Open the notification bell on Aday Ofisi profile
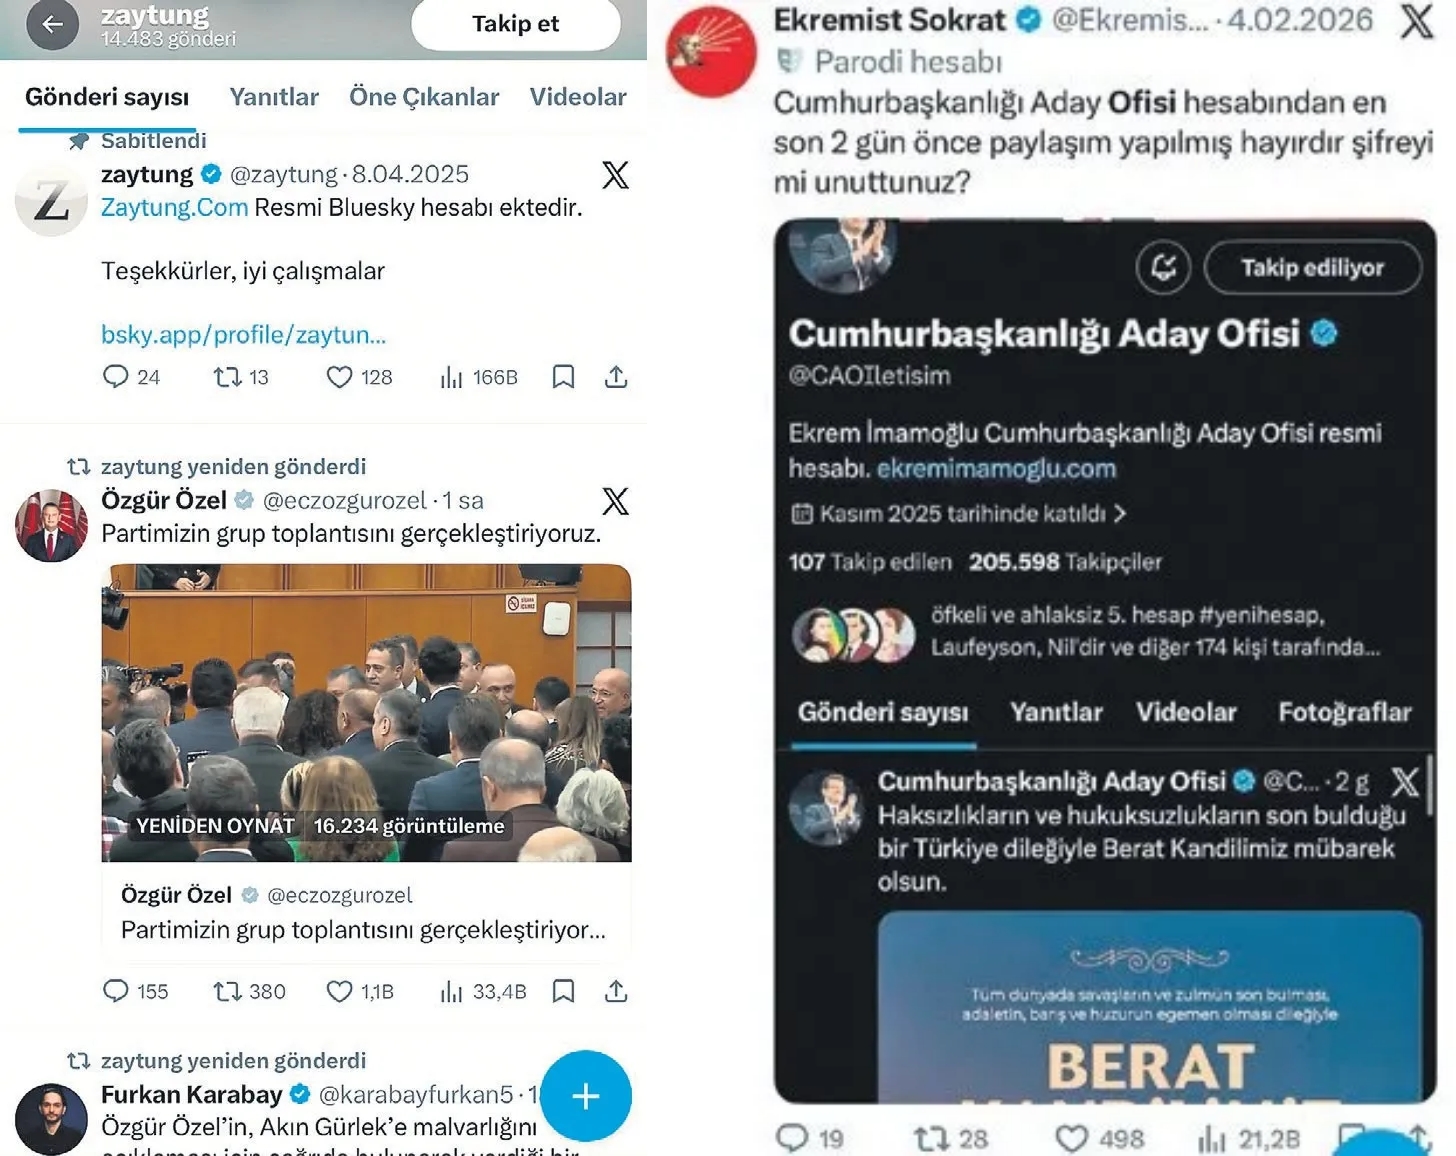Viewport: 1456px width, 1156px height. [1163, 268]
